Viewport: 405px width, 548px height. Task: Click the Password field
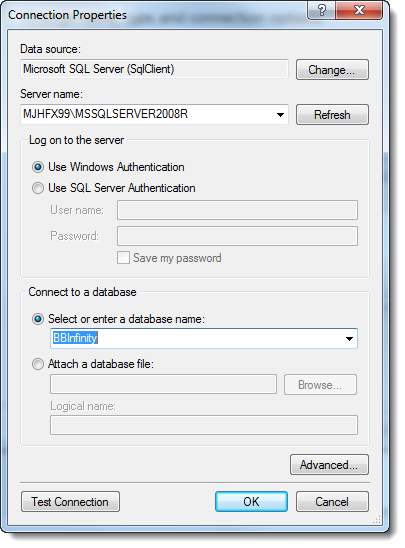click(x=237, y=236)
